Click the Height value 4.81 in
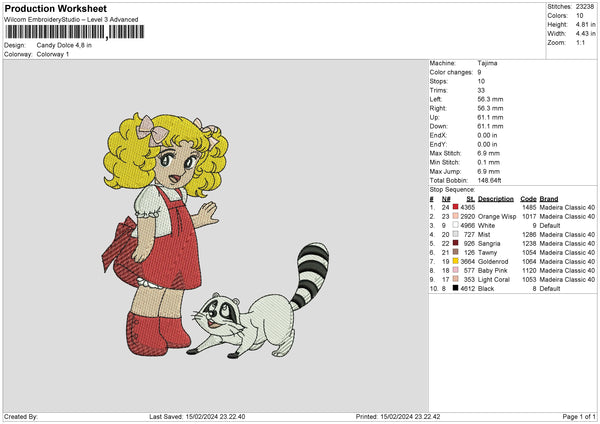Screen dimensions: 600x424 (x=585, y=24)
